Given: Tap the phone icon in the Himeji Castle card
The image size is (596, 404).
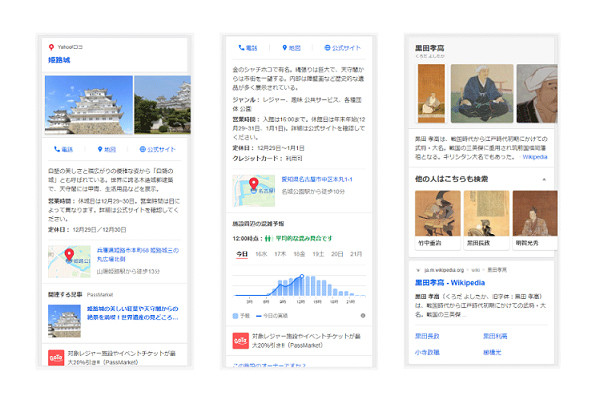Looking at the screenshot, I should tap(57, 149).
